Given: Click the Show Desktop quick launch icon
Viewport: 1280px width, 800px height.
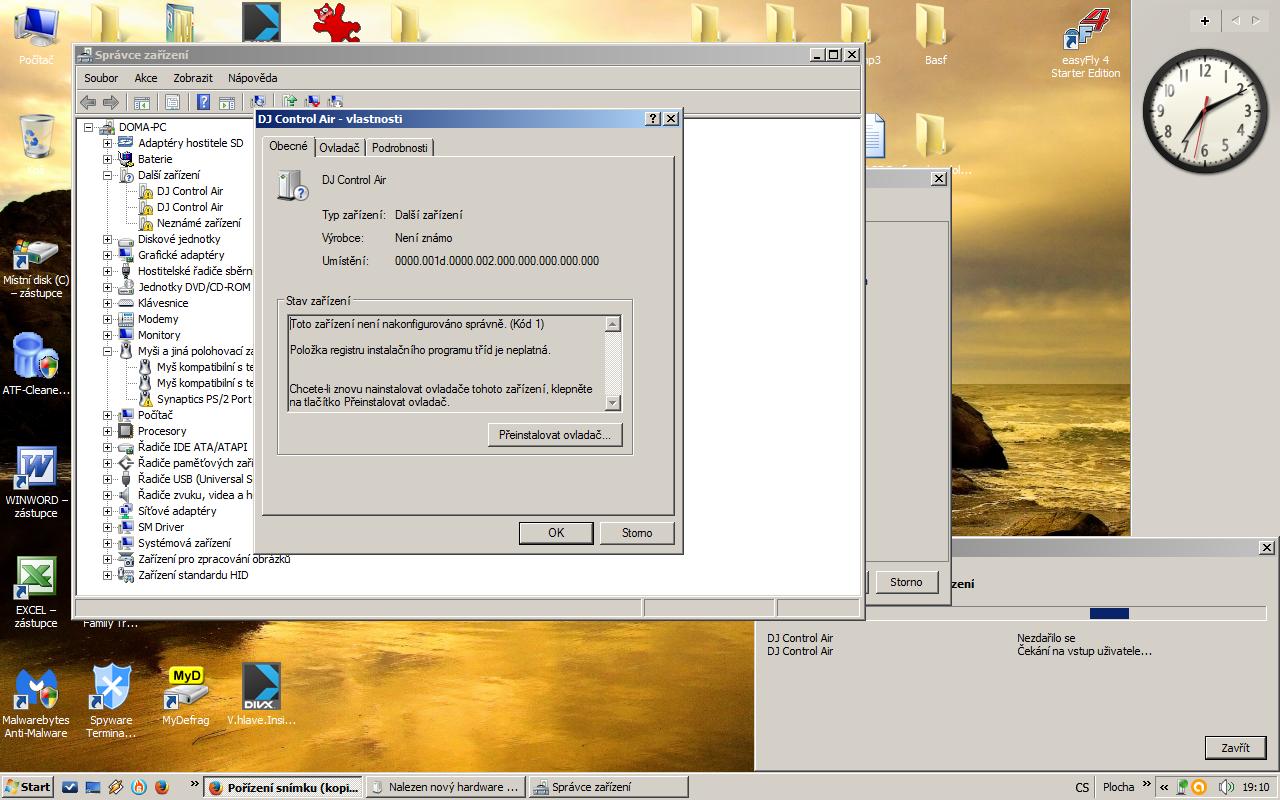Looking at the screenshot, I should (x=93, y=787).
